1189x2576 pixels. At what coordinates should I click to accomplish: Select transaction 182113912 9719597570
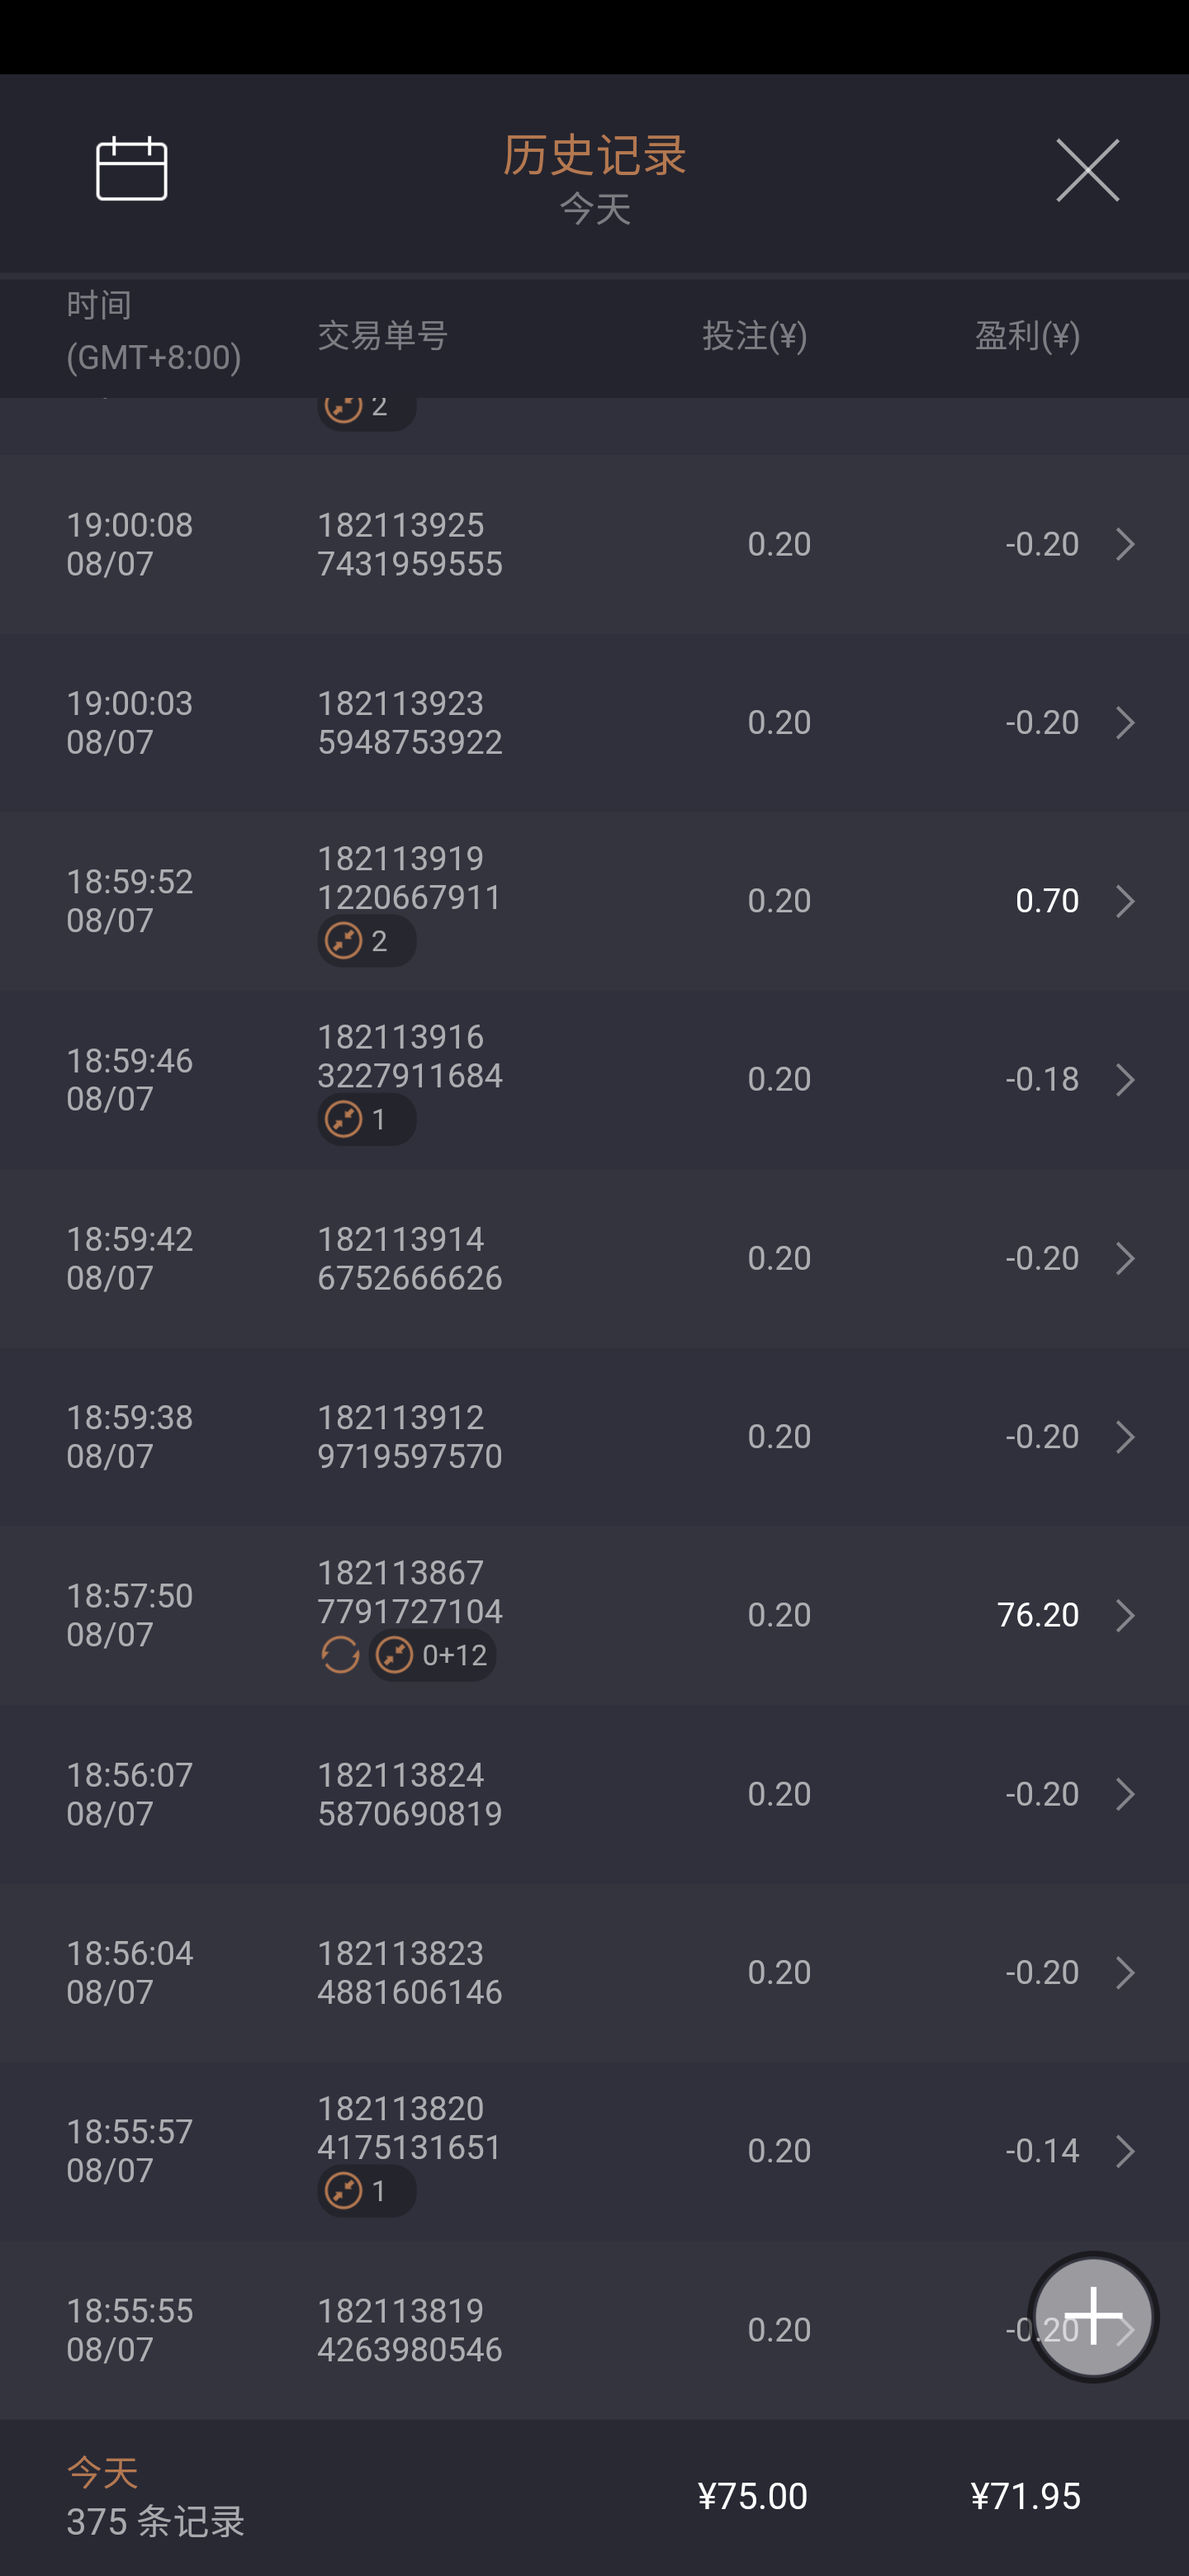[x=410, y=1437]
